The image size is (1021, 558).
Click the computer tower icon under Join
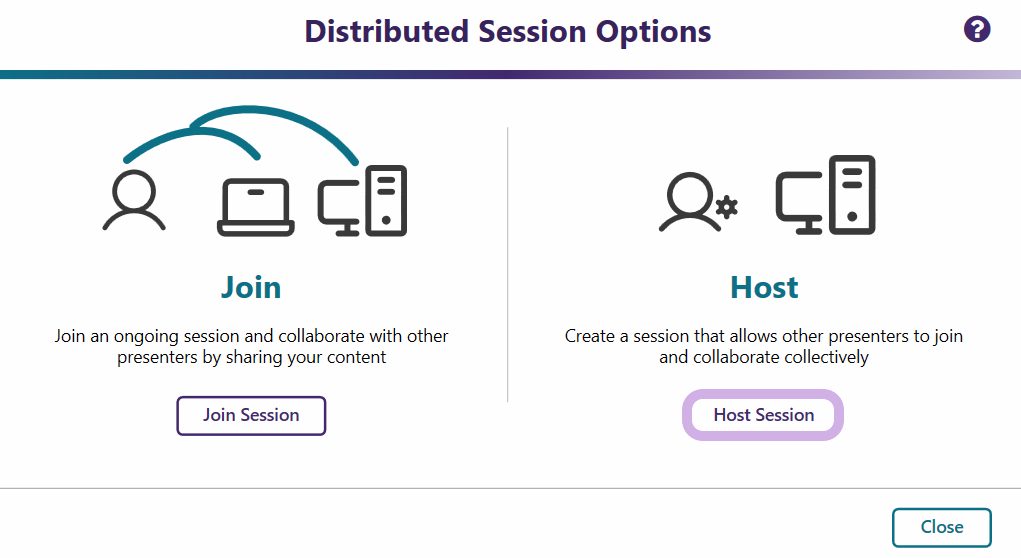pyautogui.click(x=387, y=200)
